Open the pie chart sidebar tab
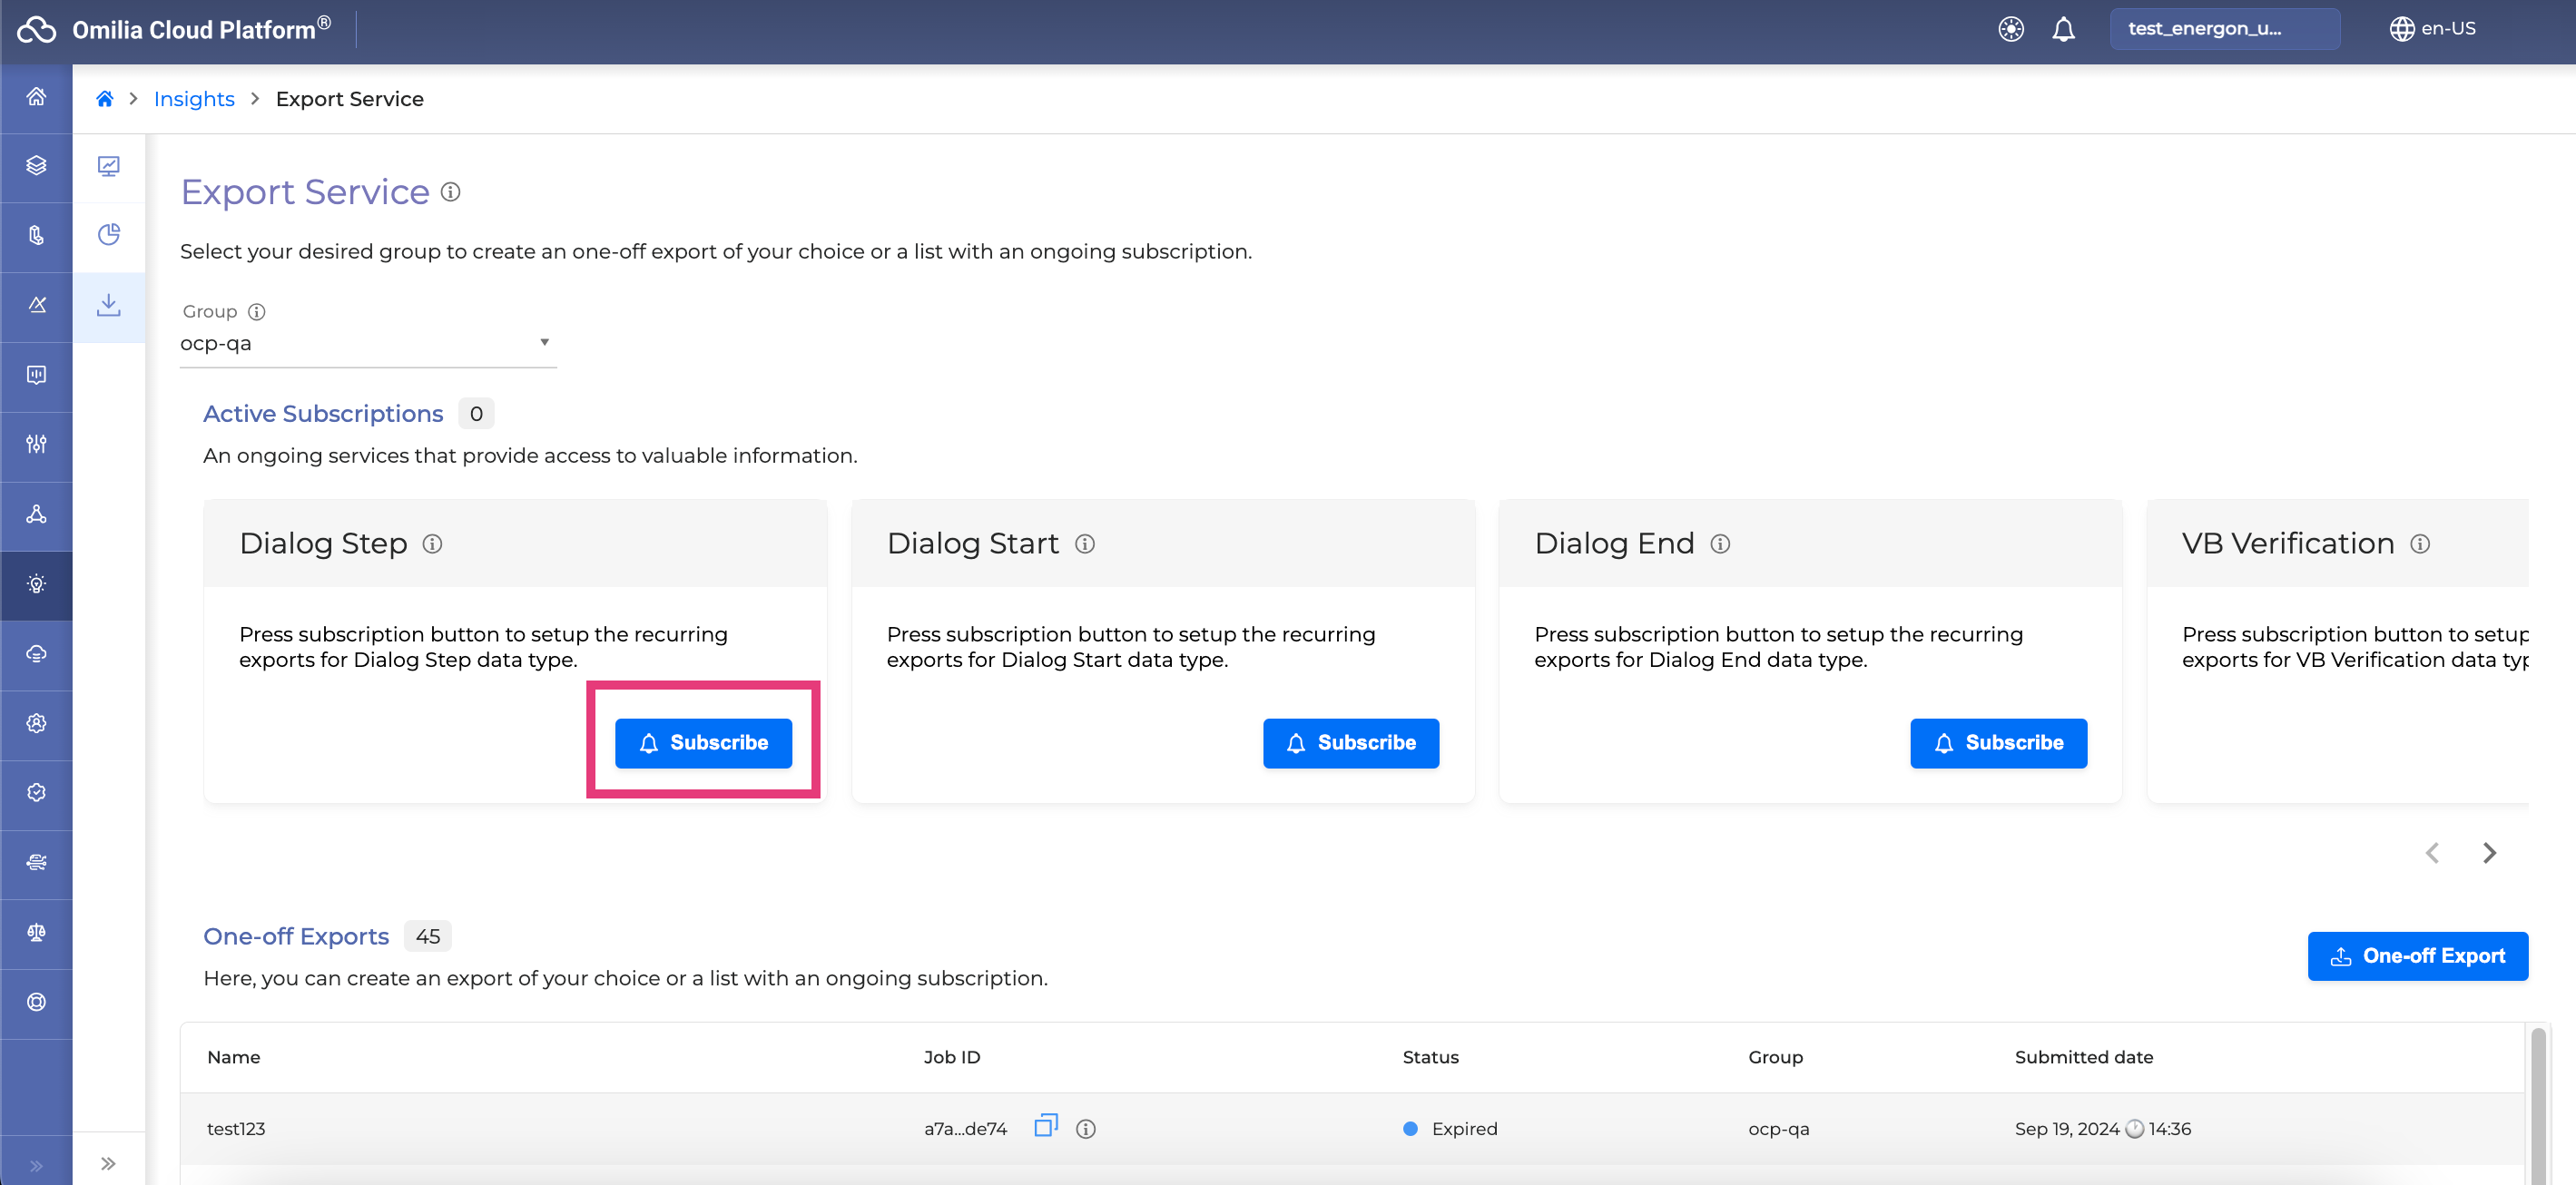Screen dimensions: 2576x1185 pyautogui.click(x=108, y=235)
